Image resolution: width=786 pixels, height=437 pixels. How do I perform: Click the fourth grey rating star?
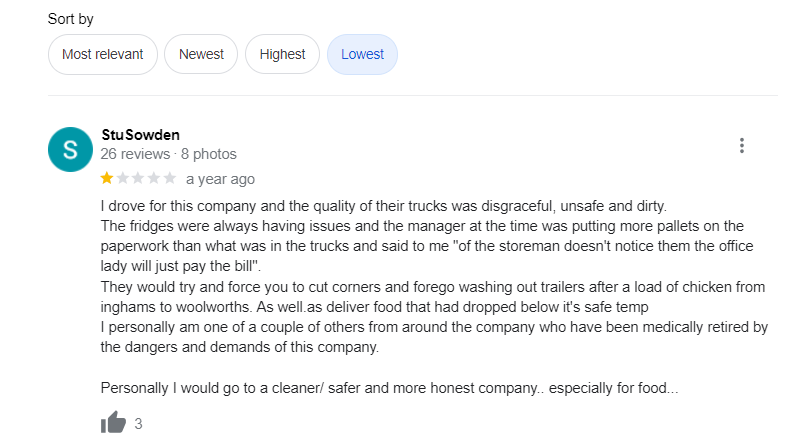[154, 179]
